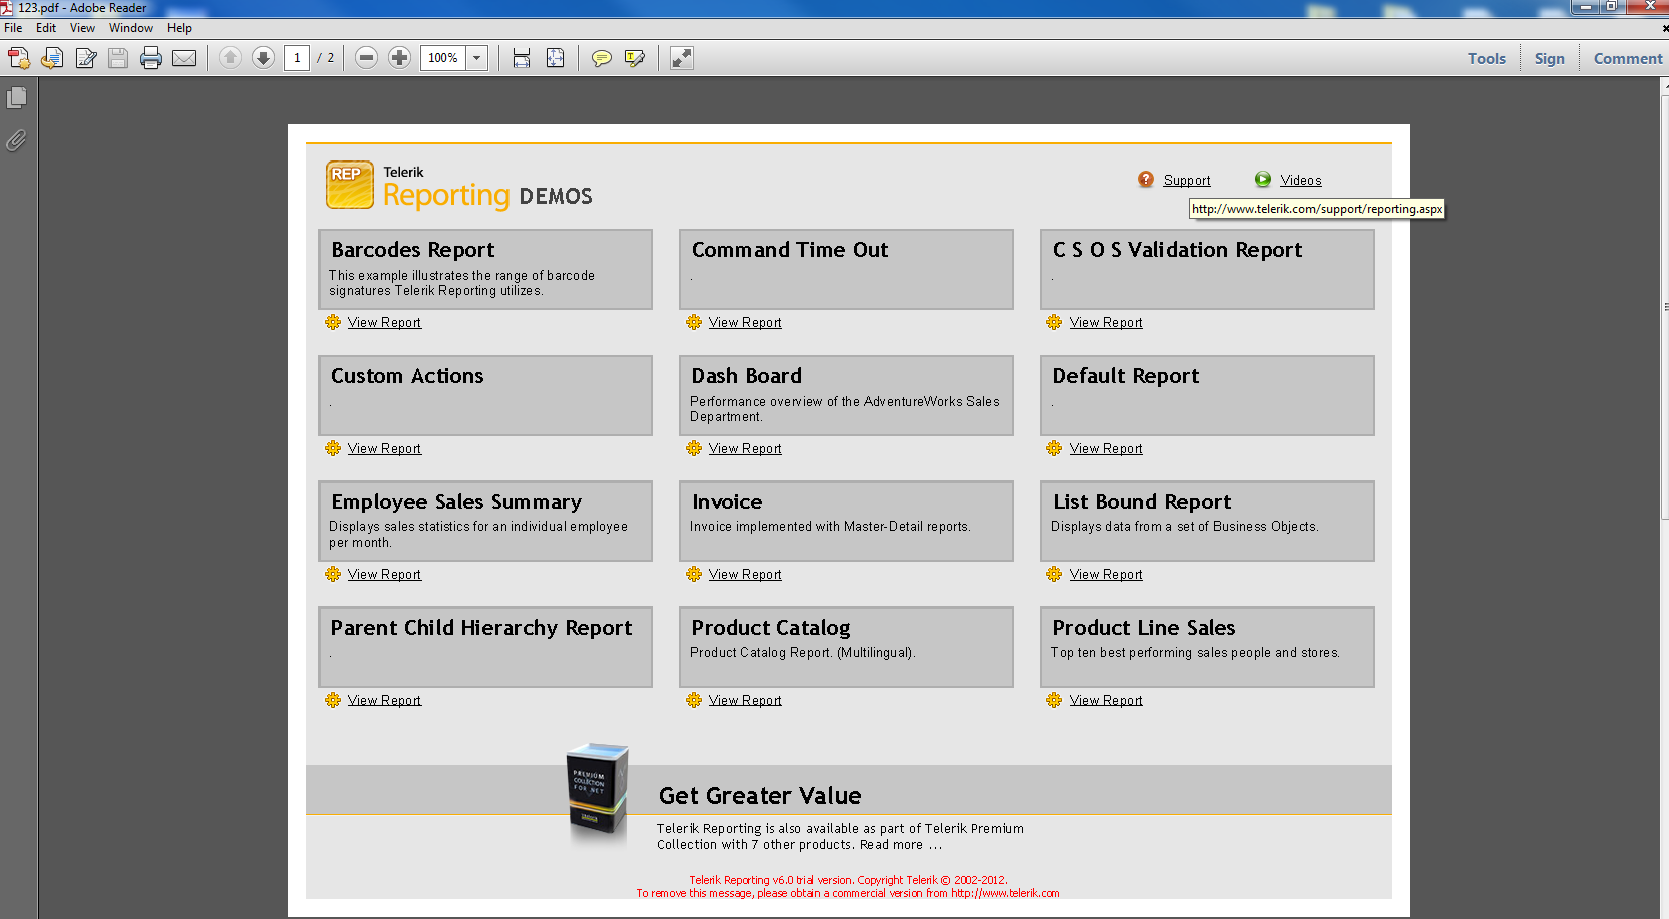Click the gear icon beside Product Line Sales' View Report
This screenshot has height=919, width=1669.
pyautogui.click(x=1054, y=700)
